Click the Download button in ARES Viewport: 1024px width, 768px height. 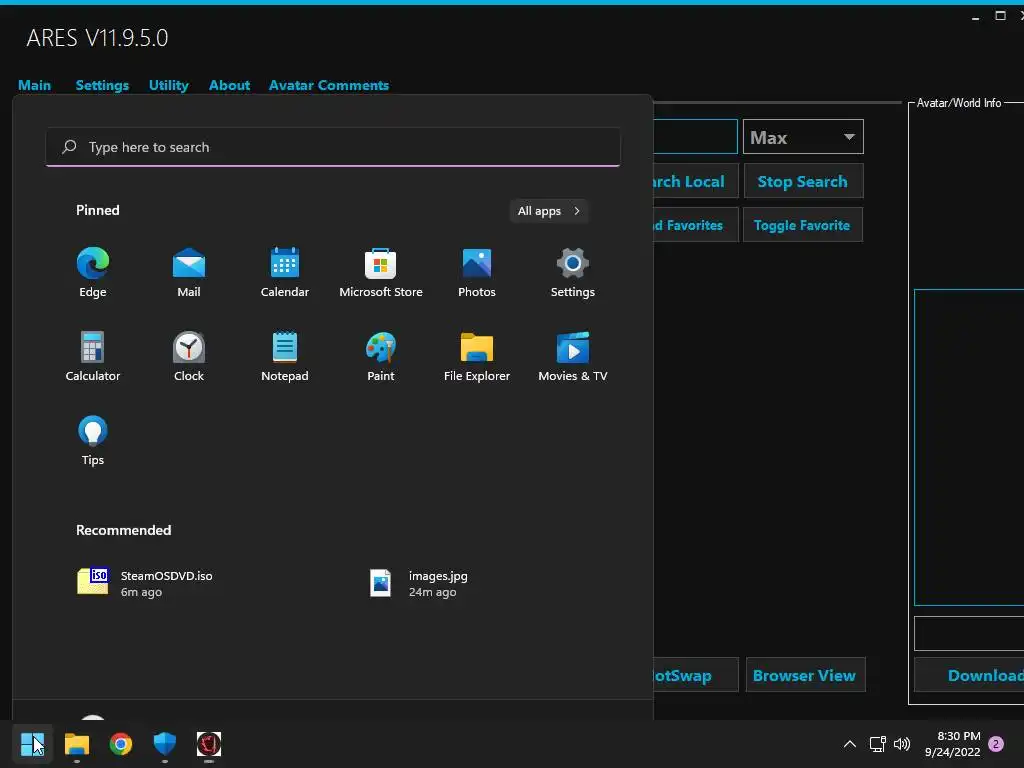pyautogui.click(x=969, y=675)
